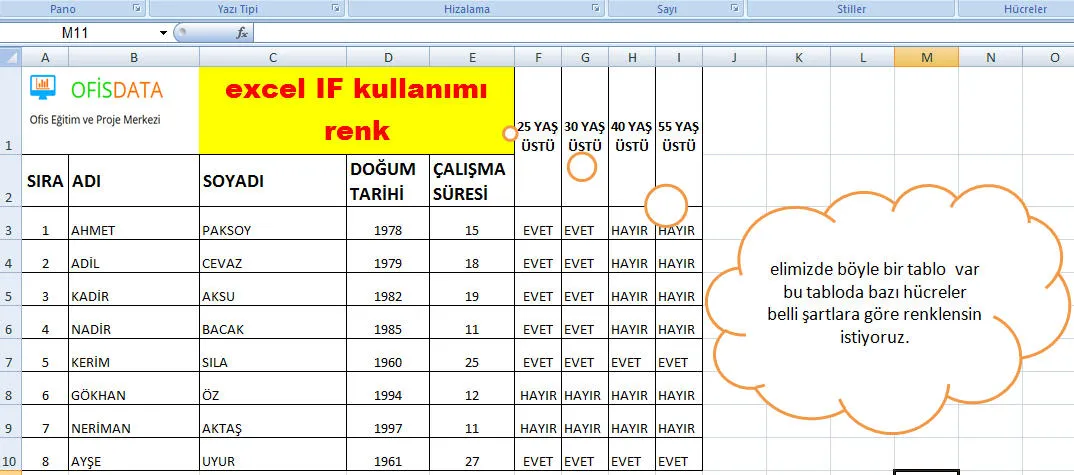This screenshot has height=475, width=1074.
Task: Select the cell with birth year 1994
Action: pyautogui.click(x=388, y=396)
